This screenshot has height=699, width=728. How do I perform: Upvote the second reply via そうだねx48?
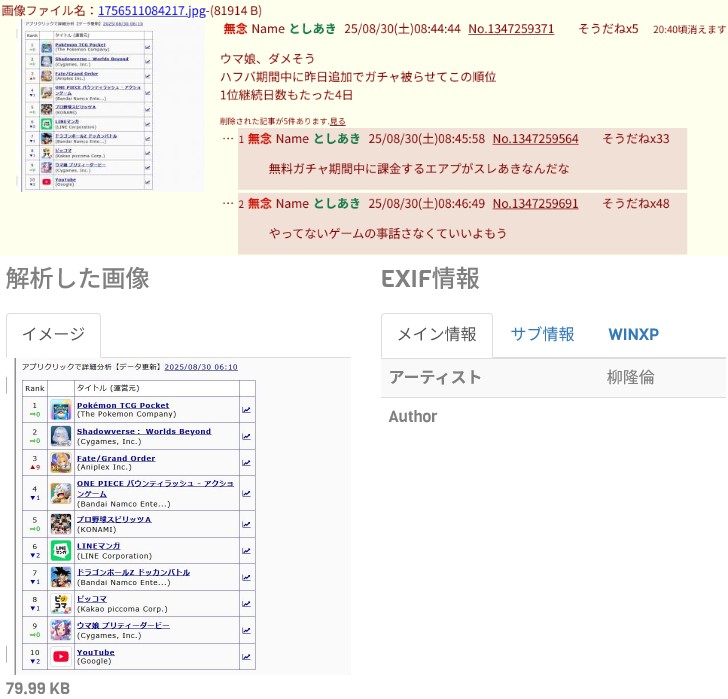click(635, 204)
